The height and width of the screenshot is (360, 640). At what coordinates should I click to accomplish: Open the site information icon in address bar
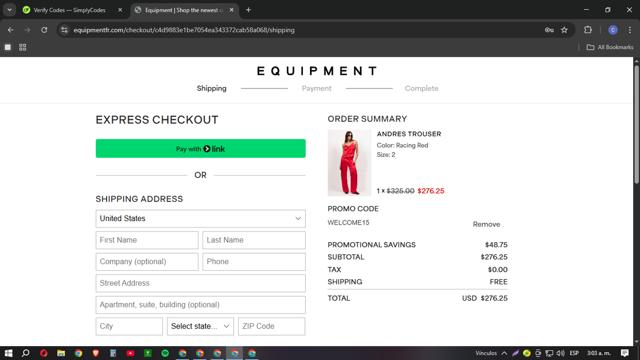coord(64,30)
